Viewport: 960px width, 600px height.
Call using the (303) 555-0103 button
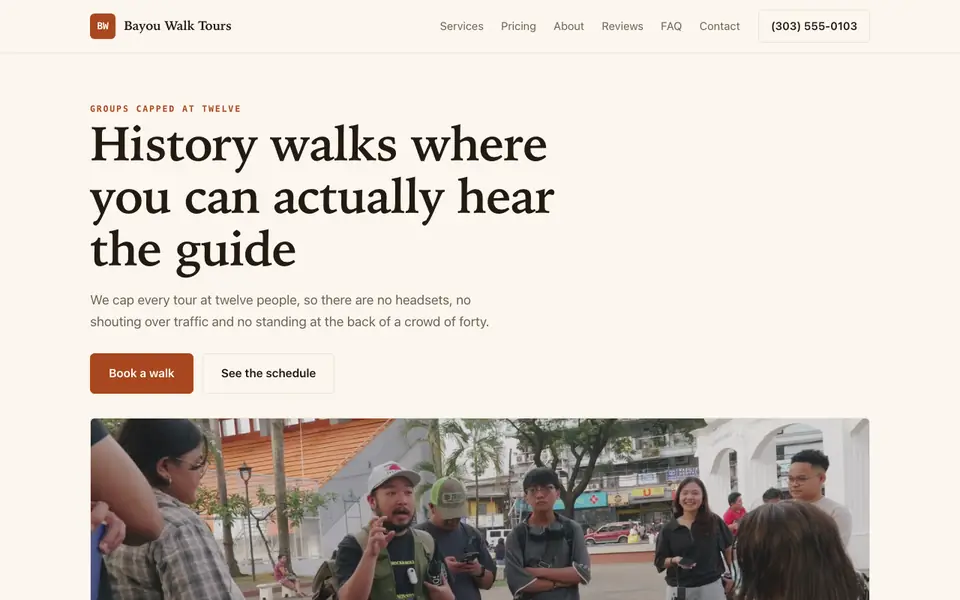pyautogui.click(x=814, y=26)
